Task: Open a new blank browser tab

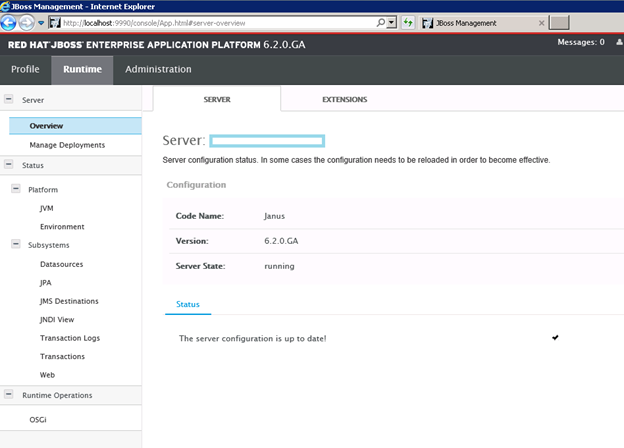Action: point(559,23)
